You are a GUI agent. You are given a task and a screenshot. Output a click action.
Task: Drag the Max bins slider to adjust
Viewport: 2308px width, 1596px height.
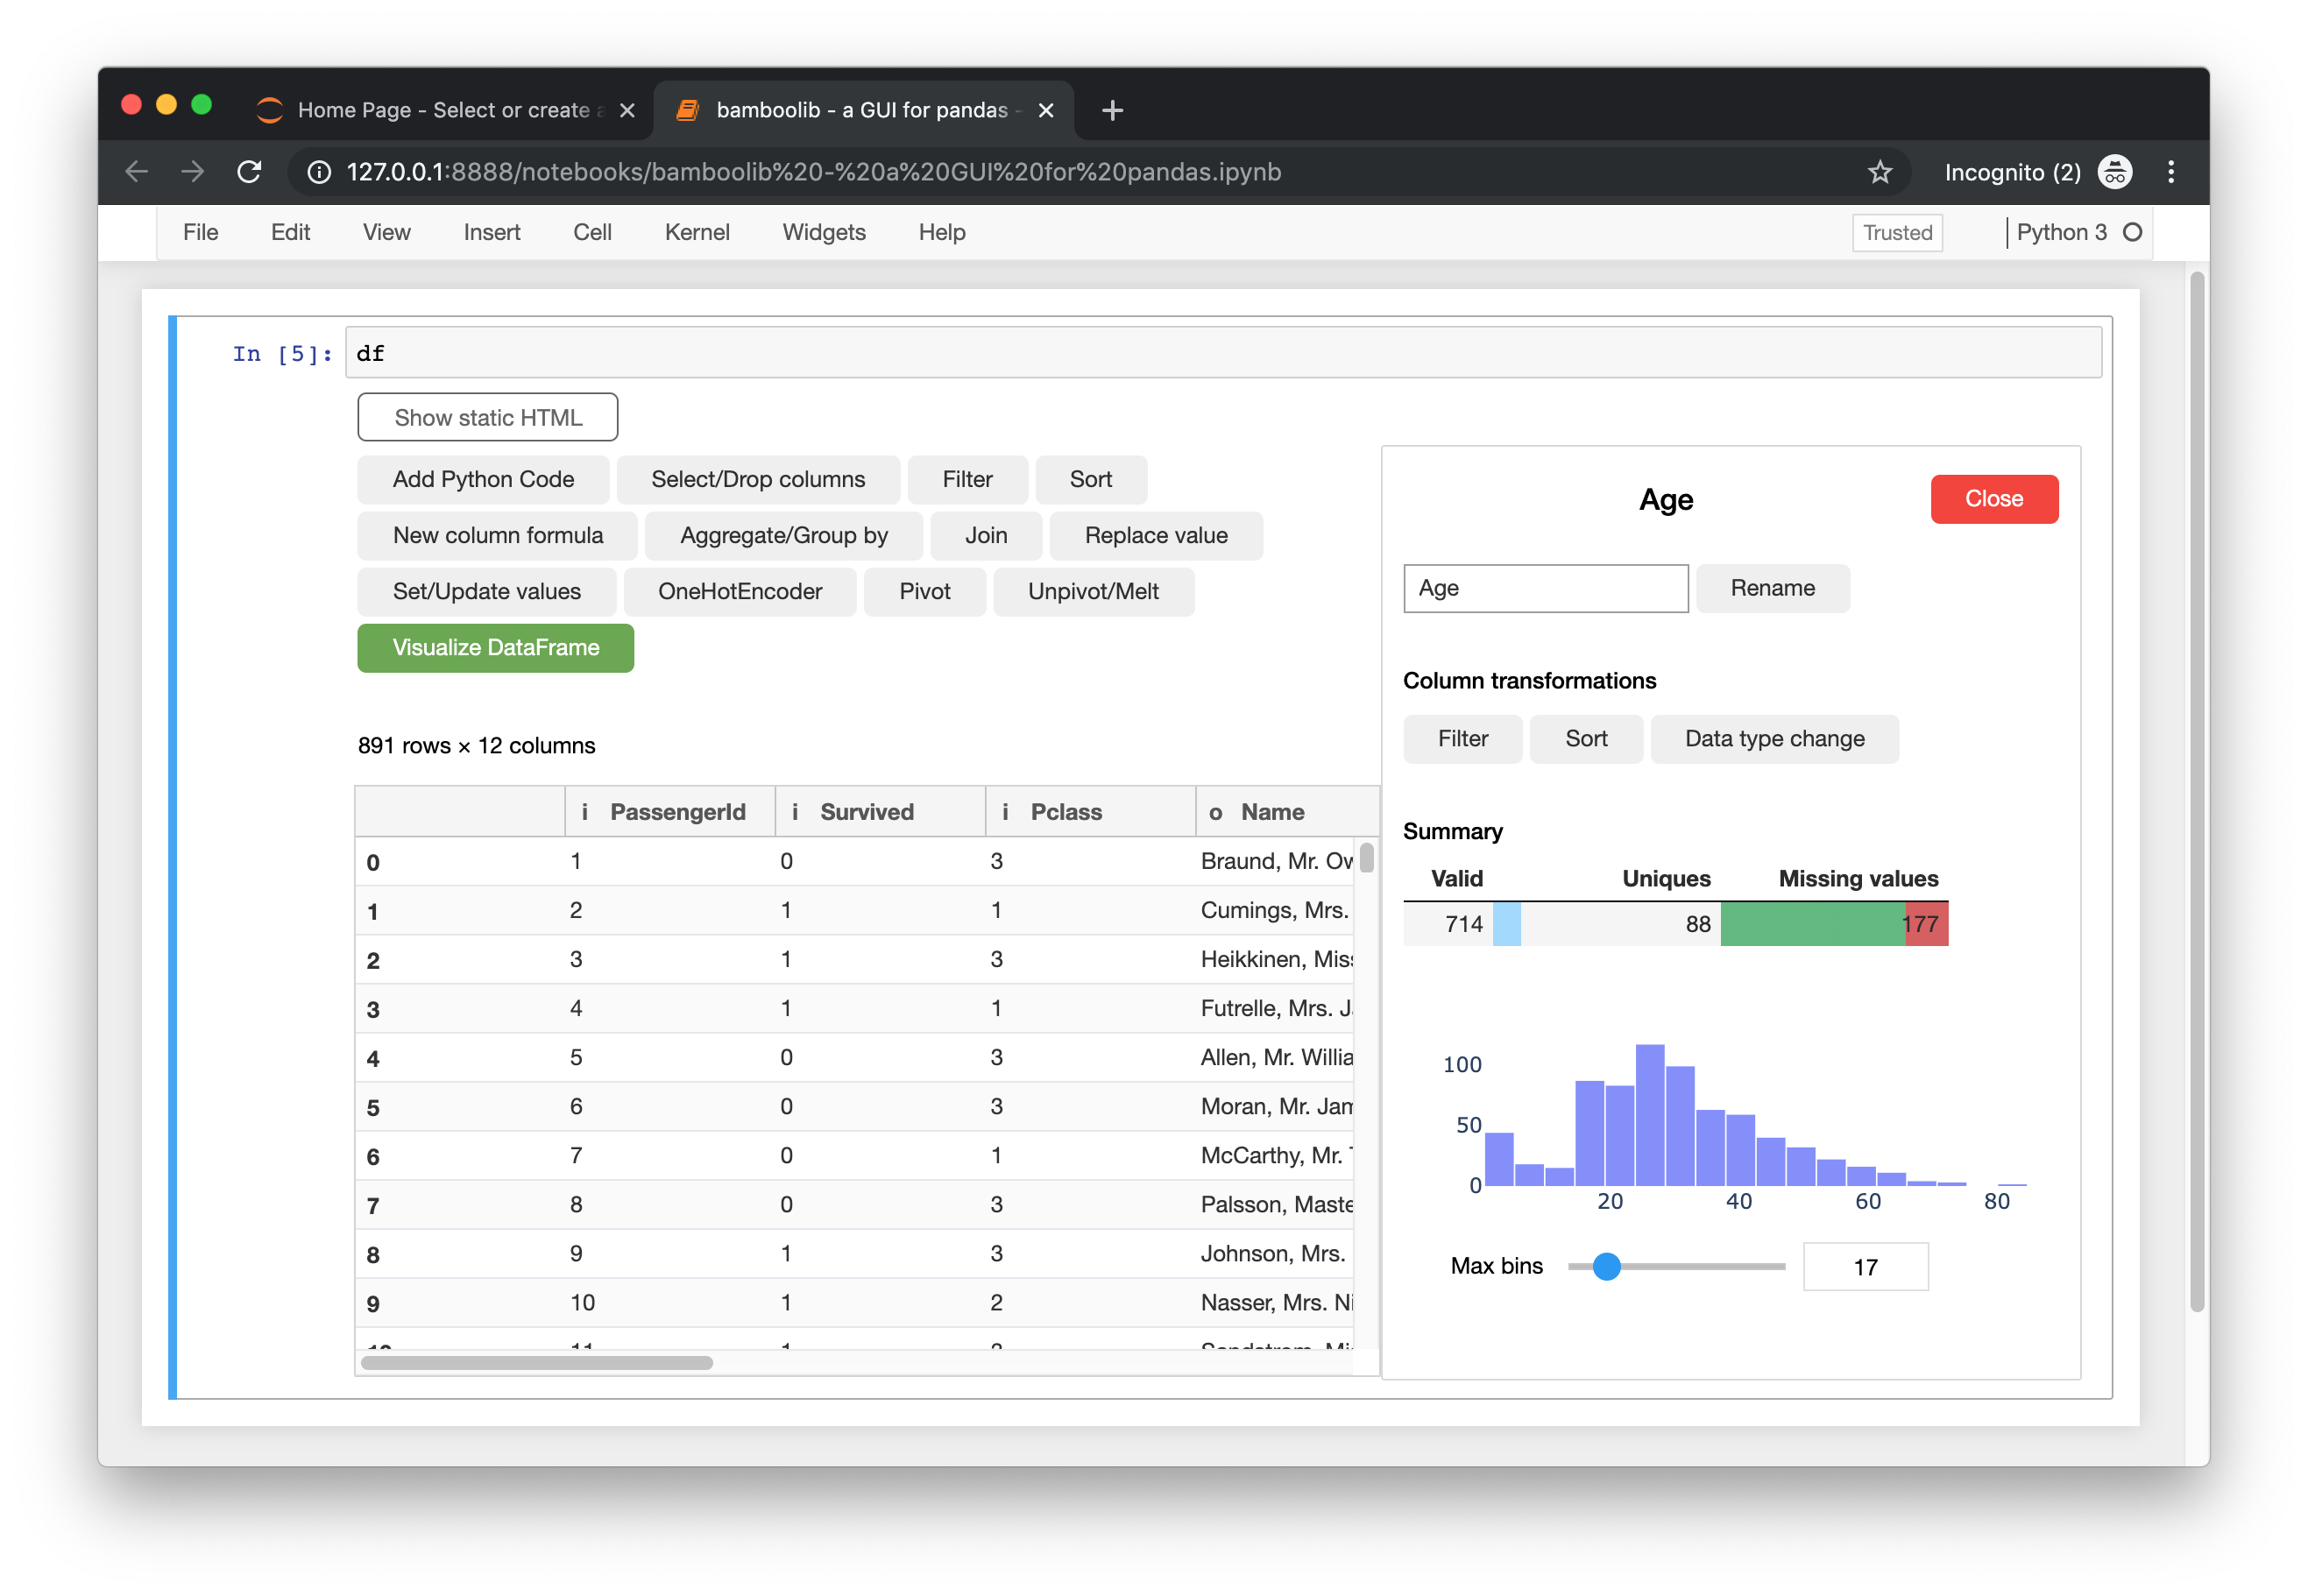coord(1606,1267)
